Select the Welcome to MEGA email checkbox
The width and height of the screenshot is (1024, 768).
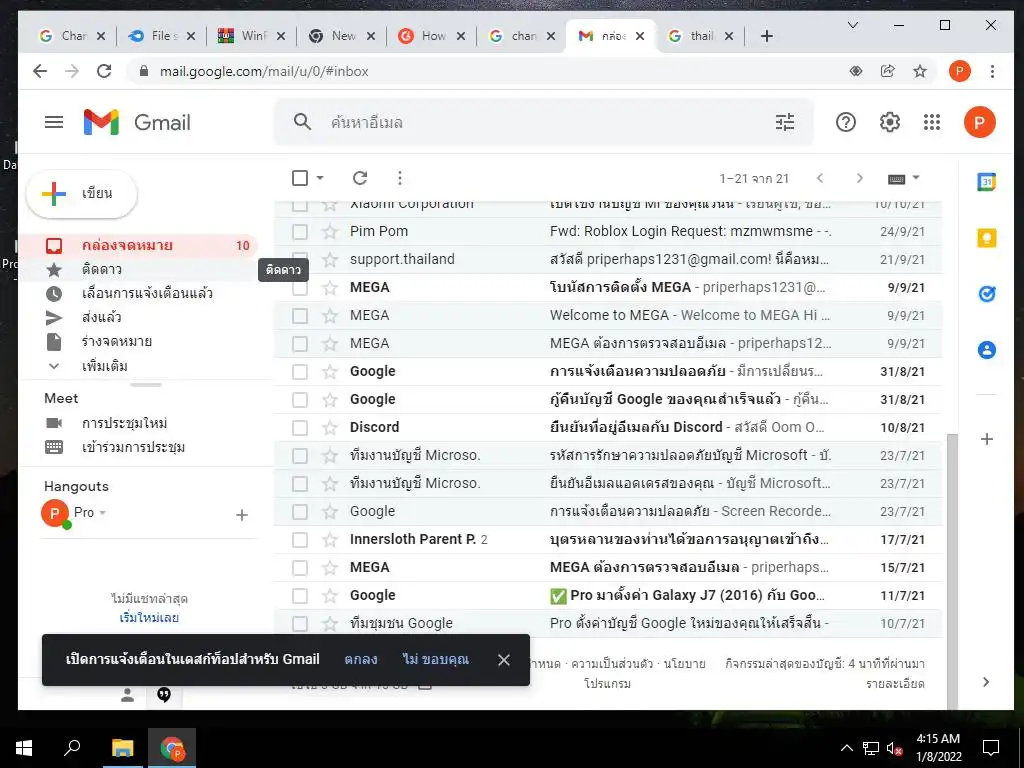(x=300, y=315)
